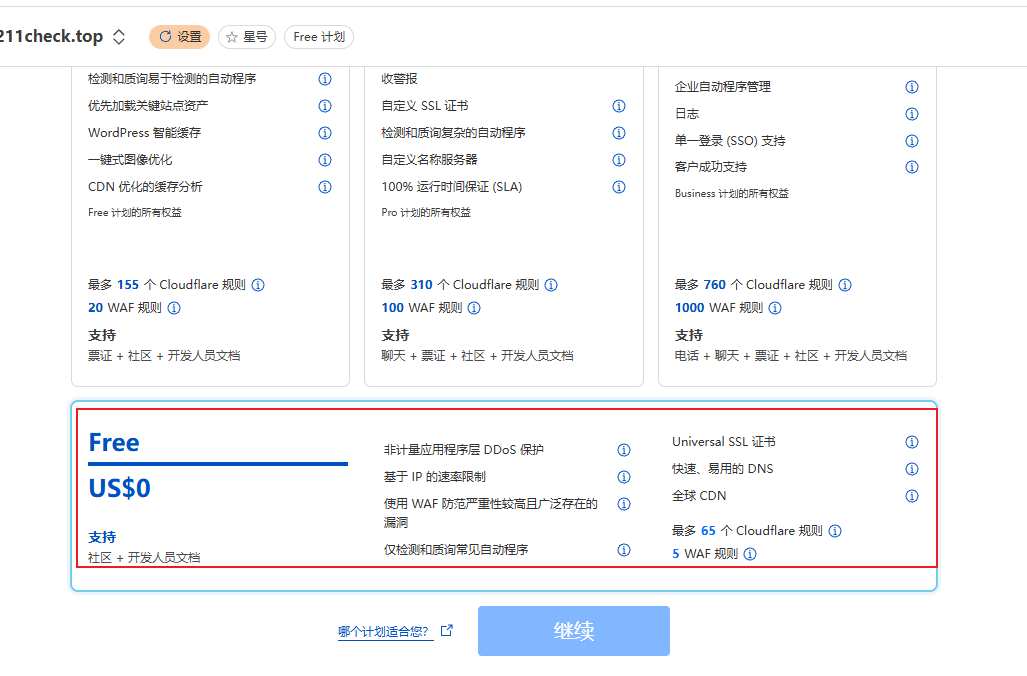1027x676 pixels.
Task: Click info icon beside 20 WAF 规则
Action: pyautogui.click(x=174, y=308)
